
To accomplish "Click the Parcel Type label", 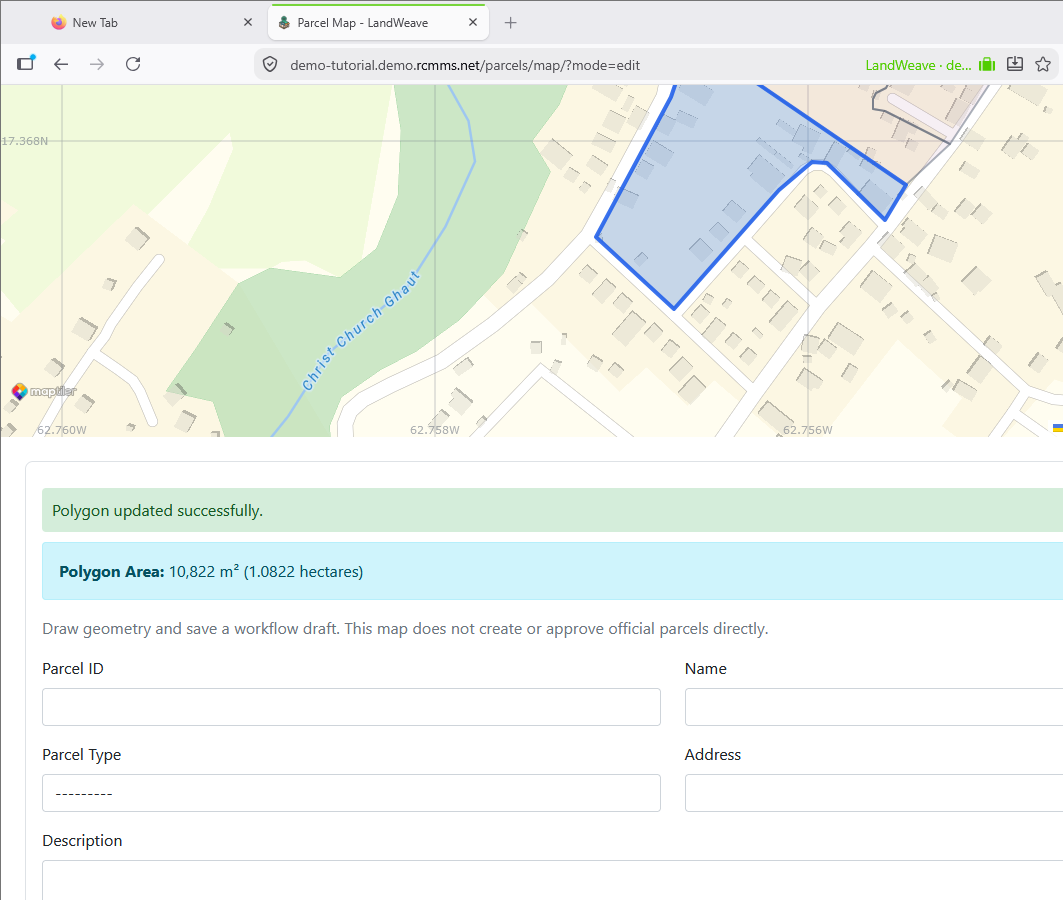I will point(81,754).
